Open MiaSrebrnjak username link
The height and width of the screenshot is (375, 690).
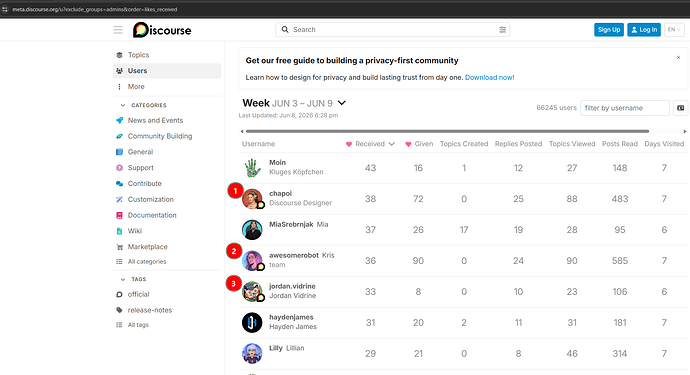[291, 224]
